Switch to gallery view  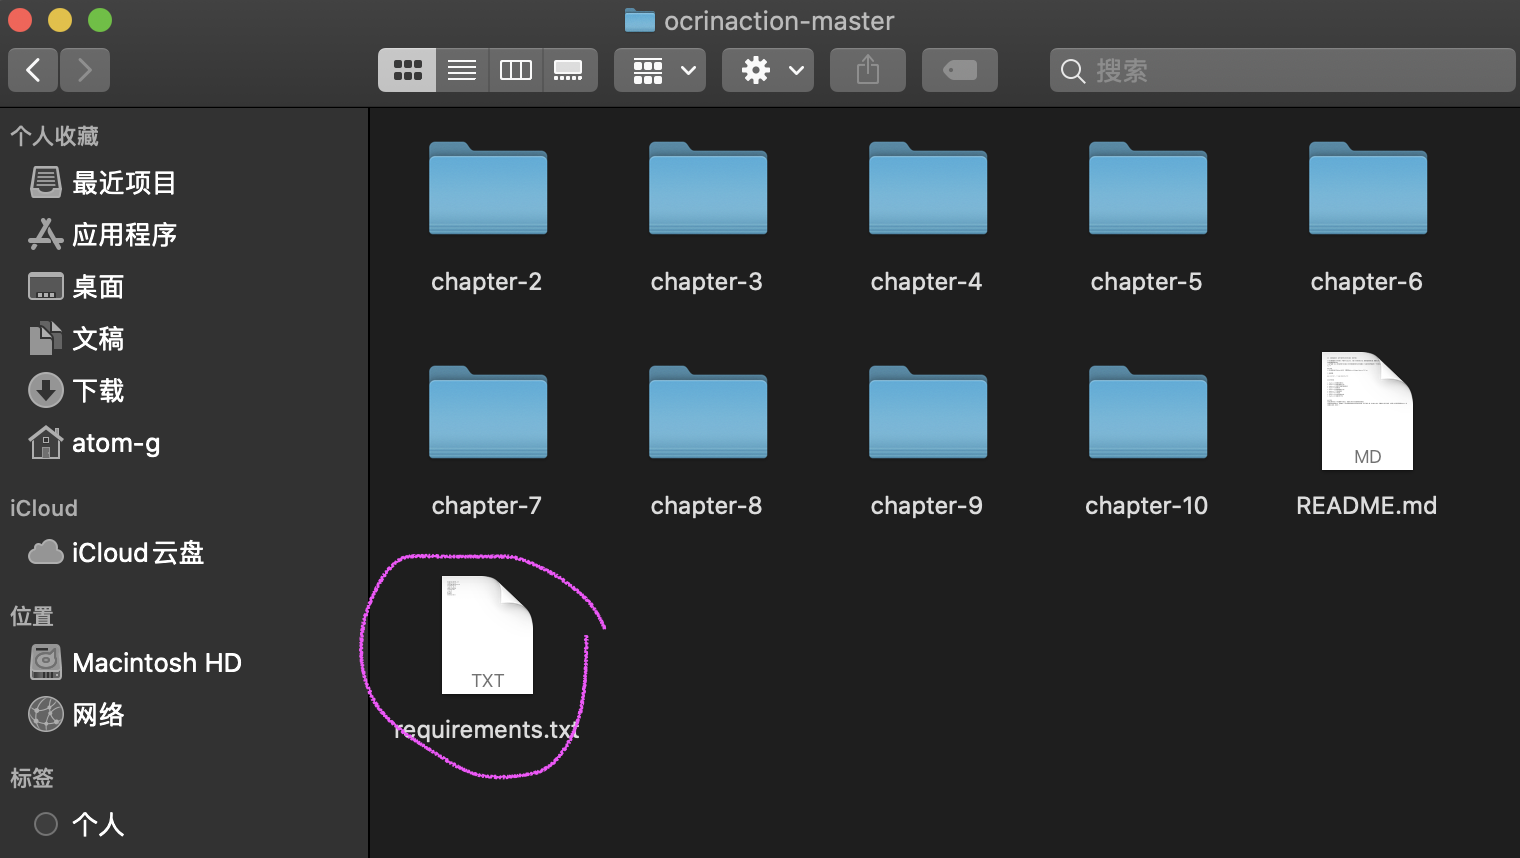coord(570,70)
